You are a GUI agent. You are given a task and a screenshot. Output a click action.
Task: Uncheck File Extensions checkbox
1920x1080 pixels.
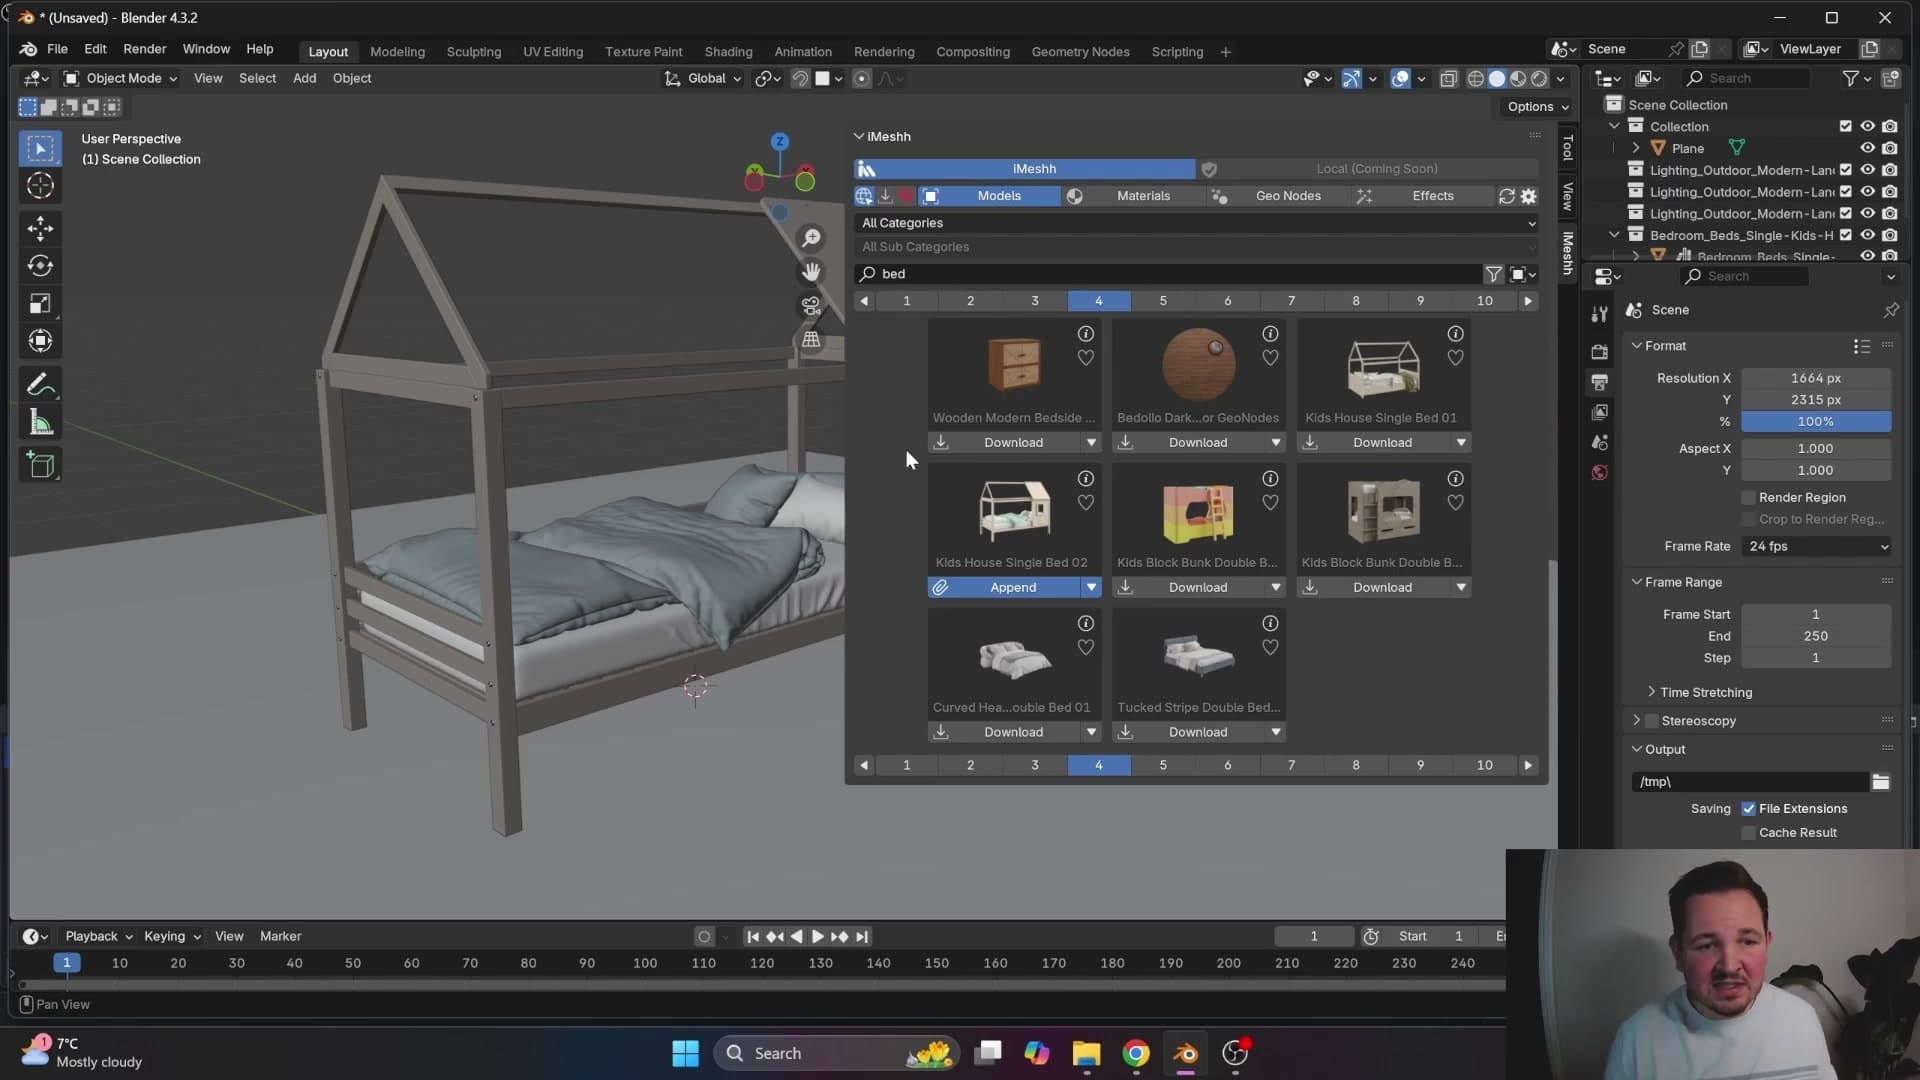click(1748, 809)
